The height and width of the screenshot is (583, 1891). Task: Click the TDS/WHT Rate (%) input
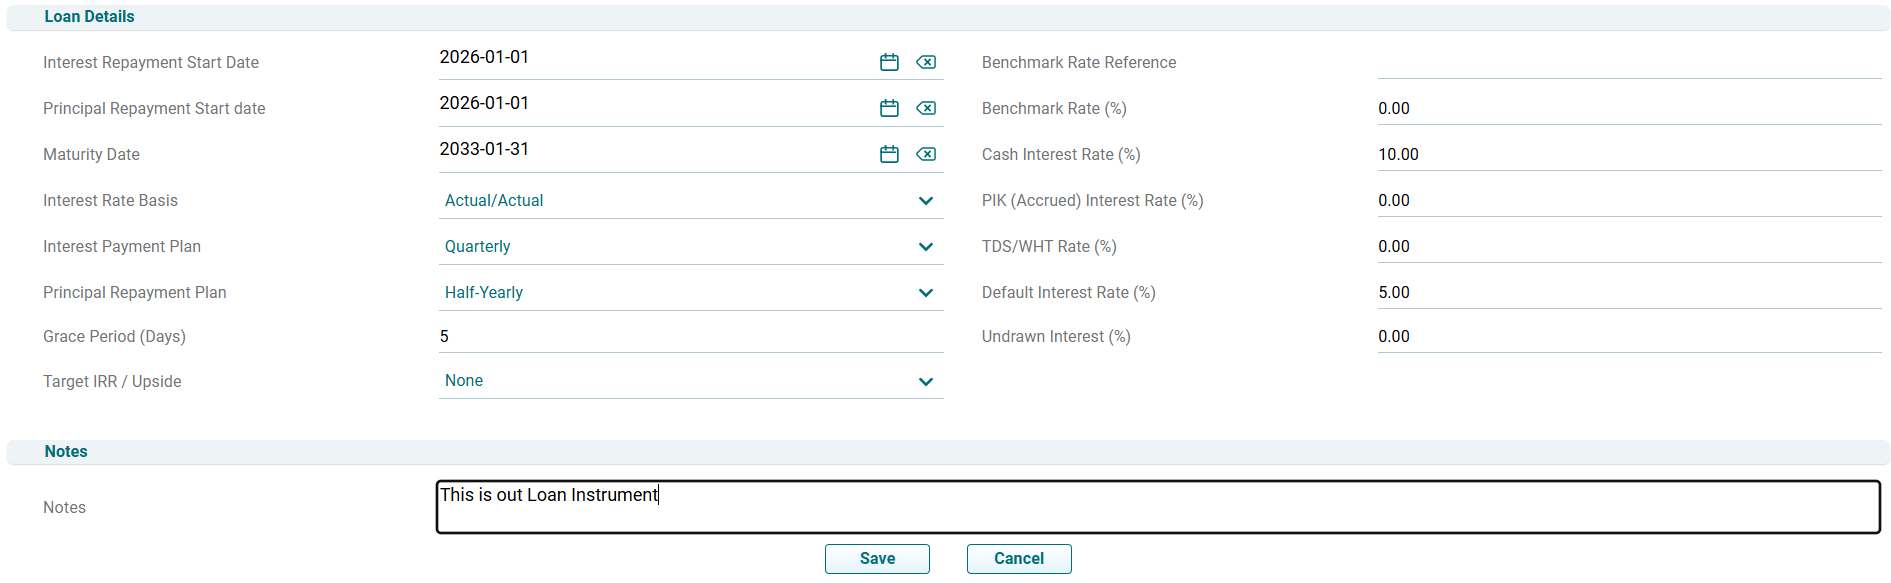point(1628,246)
